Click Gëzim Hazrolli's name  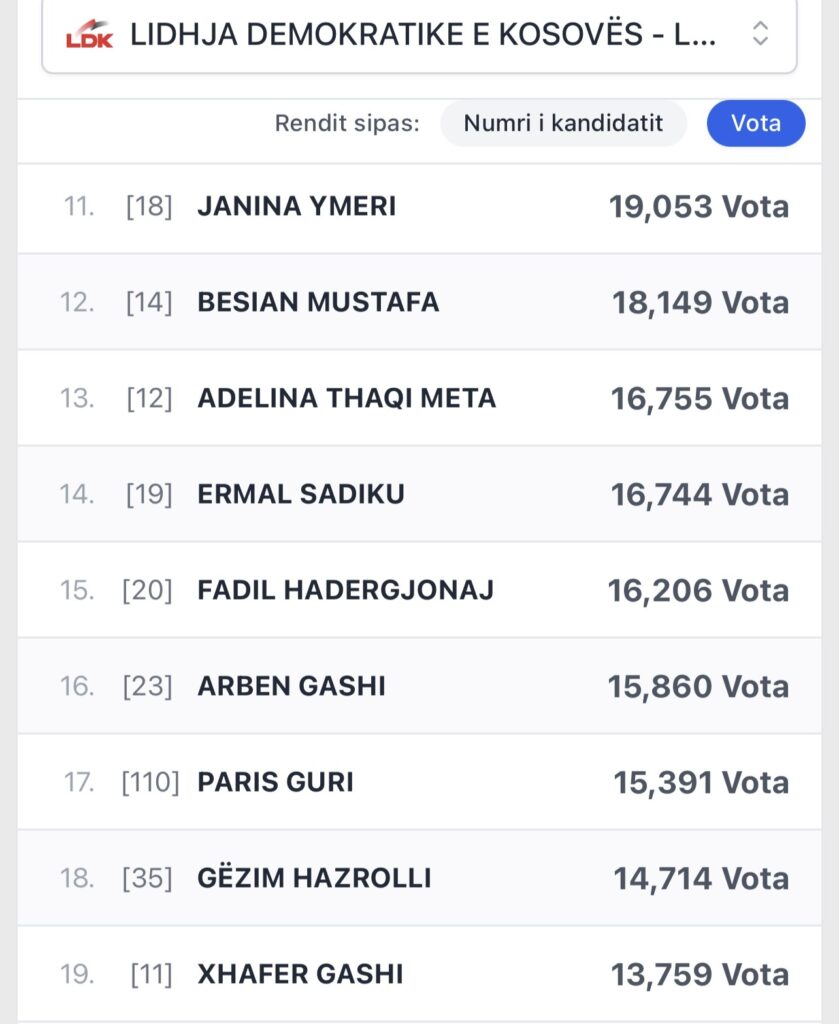(x=315, y=878)
